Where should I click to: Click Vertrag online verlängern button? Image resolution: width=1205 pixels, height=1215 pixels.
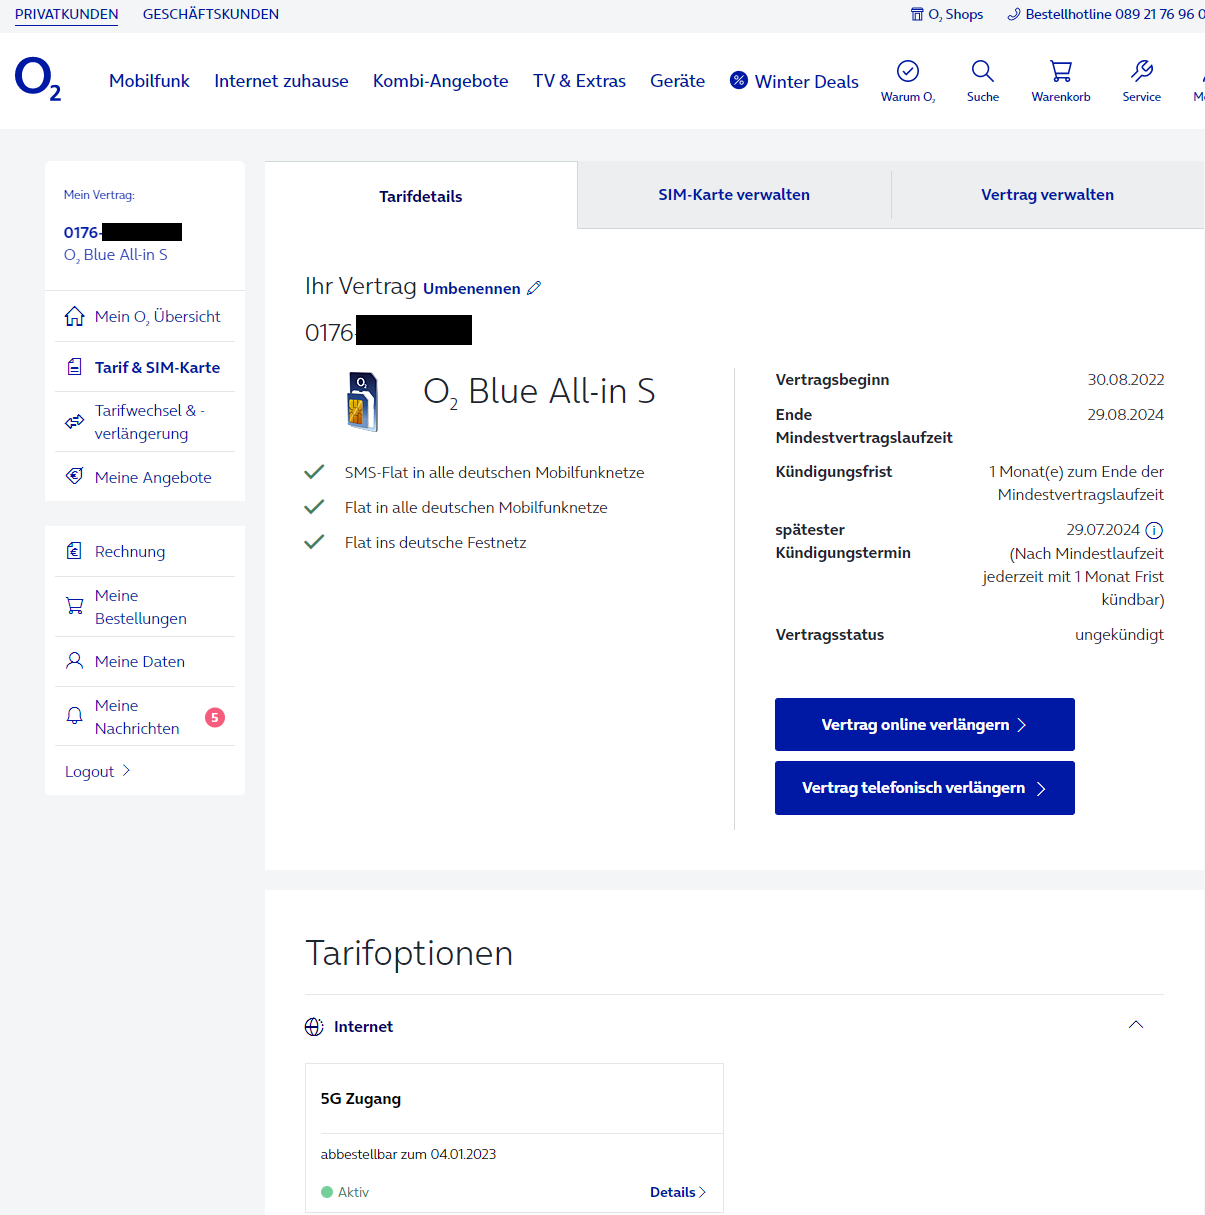click(925, 724)
